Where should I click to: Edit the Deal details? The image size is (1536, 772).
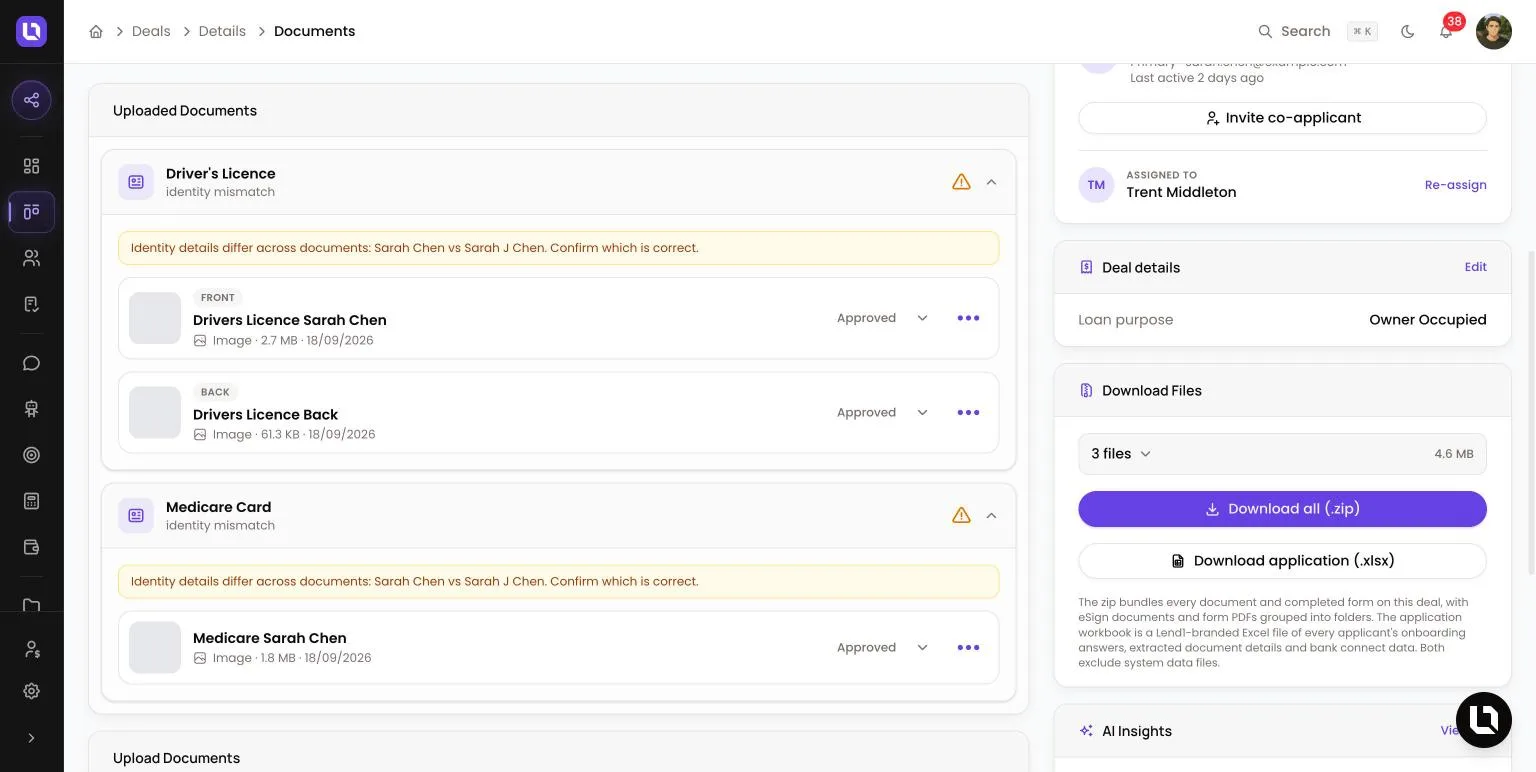click(1475, 267)
